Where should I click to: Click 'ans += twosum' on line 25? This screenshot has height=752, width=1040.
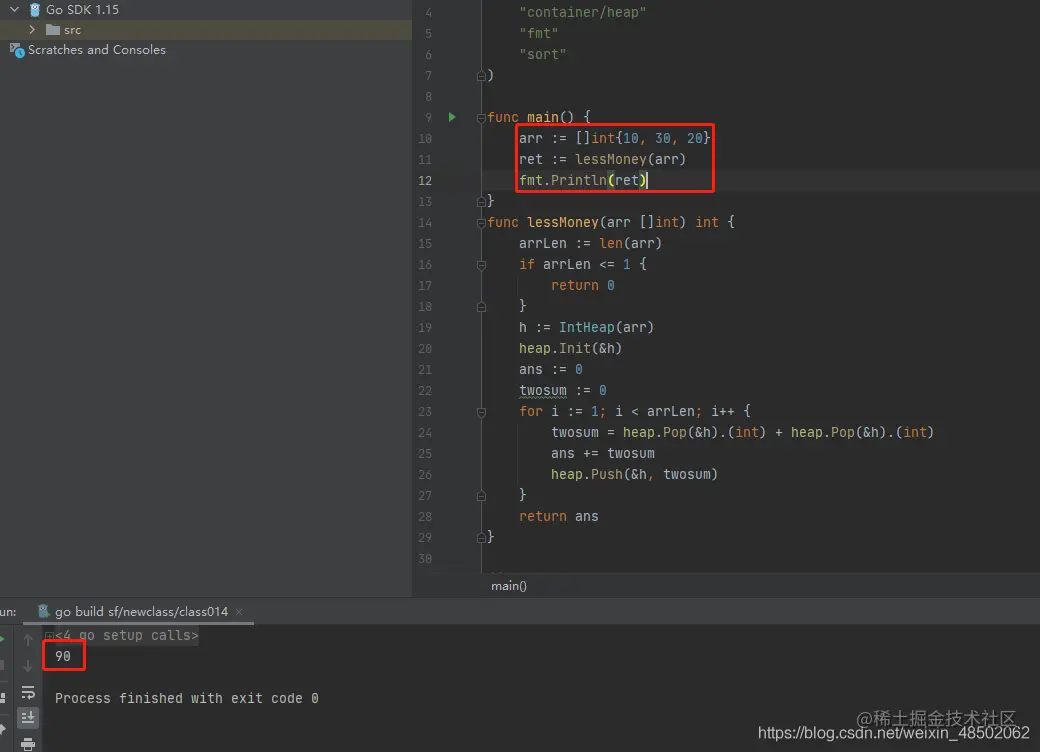point(602,454)
